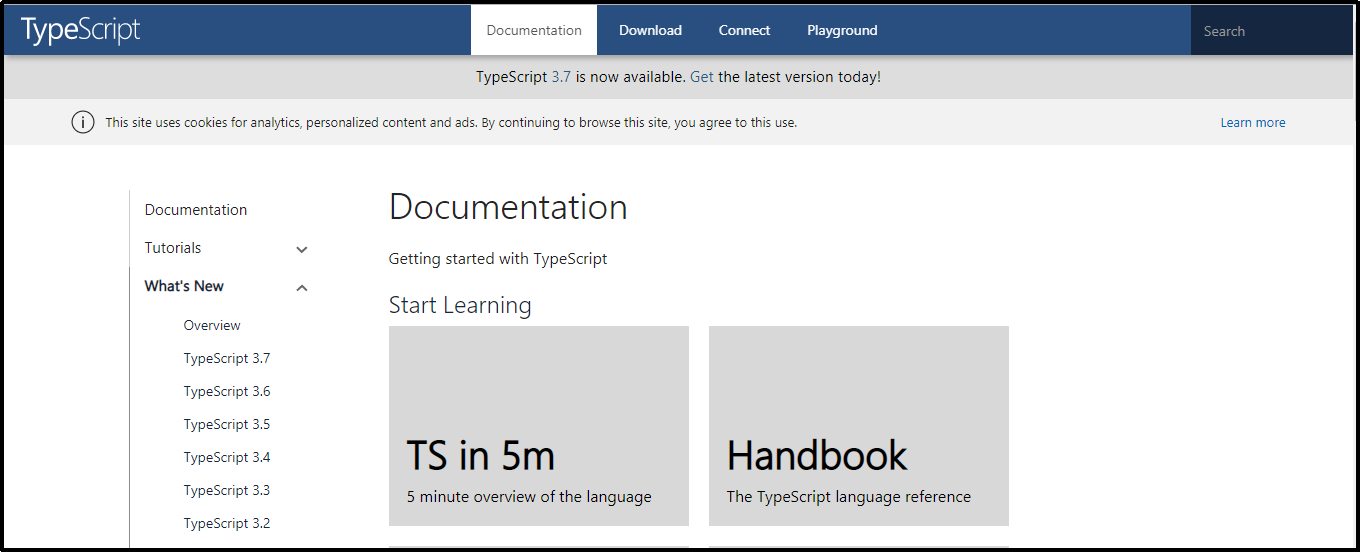
Task: Go to the Download page
Action: (650, 30)
